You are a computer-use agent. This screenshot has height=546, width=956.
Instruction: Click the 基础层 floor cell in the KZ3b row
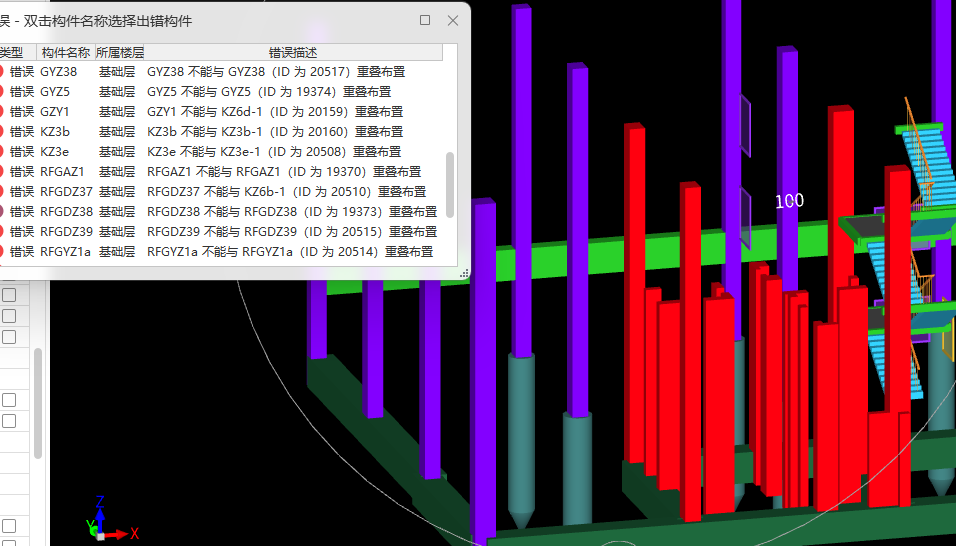[x=117, y=132]
